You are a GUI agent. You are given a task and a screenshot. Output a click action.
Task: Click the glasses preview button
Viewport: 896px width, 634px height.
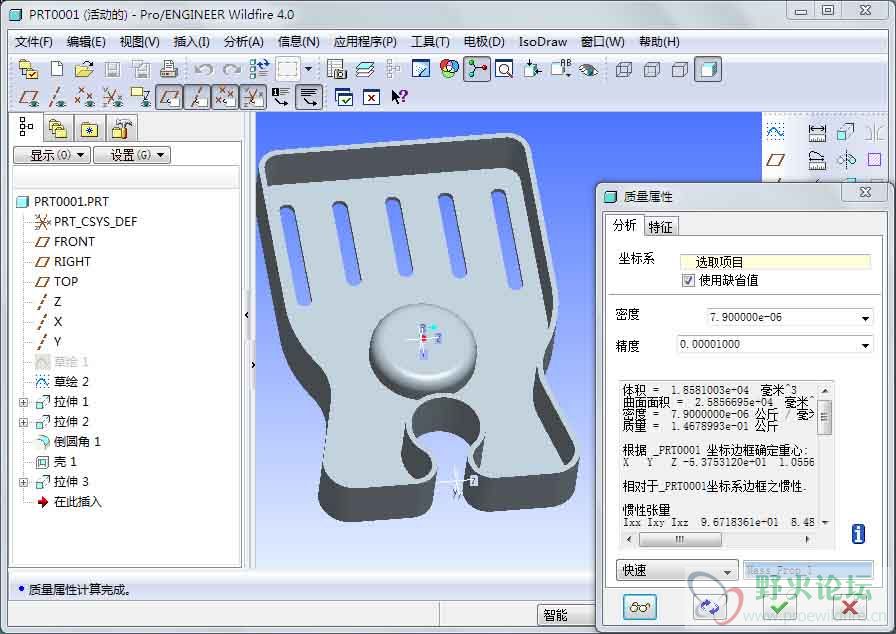(x=639, y=607)
